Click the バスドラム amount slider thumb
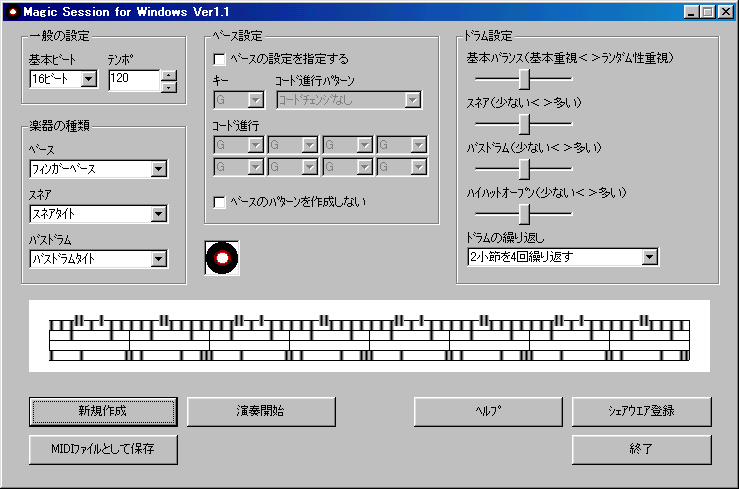Screen dimensions: 739x489 (x=524, y=169)
